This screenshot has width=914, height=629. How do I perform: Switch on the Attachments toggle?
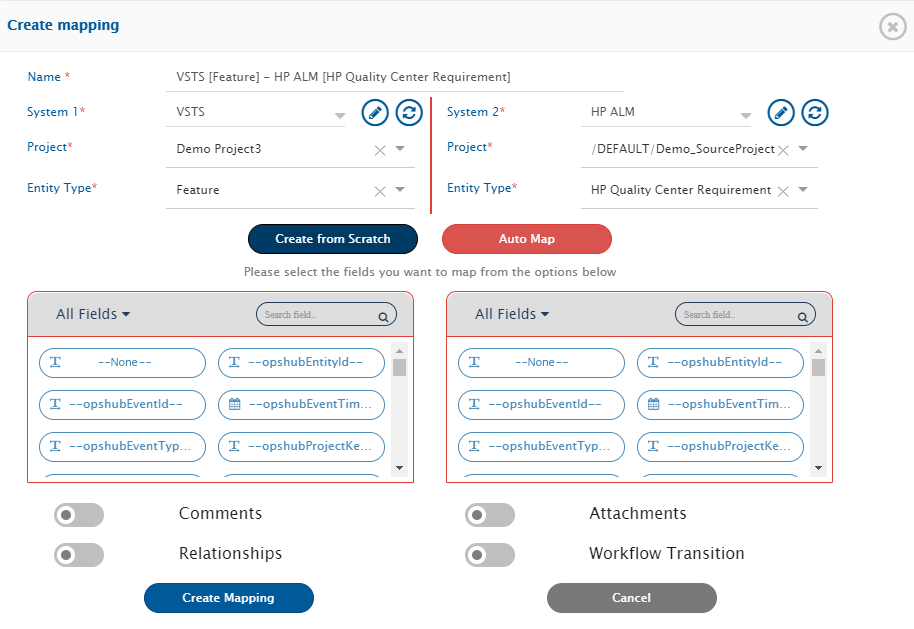pyautogui.click(x=490, y=515)
